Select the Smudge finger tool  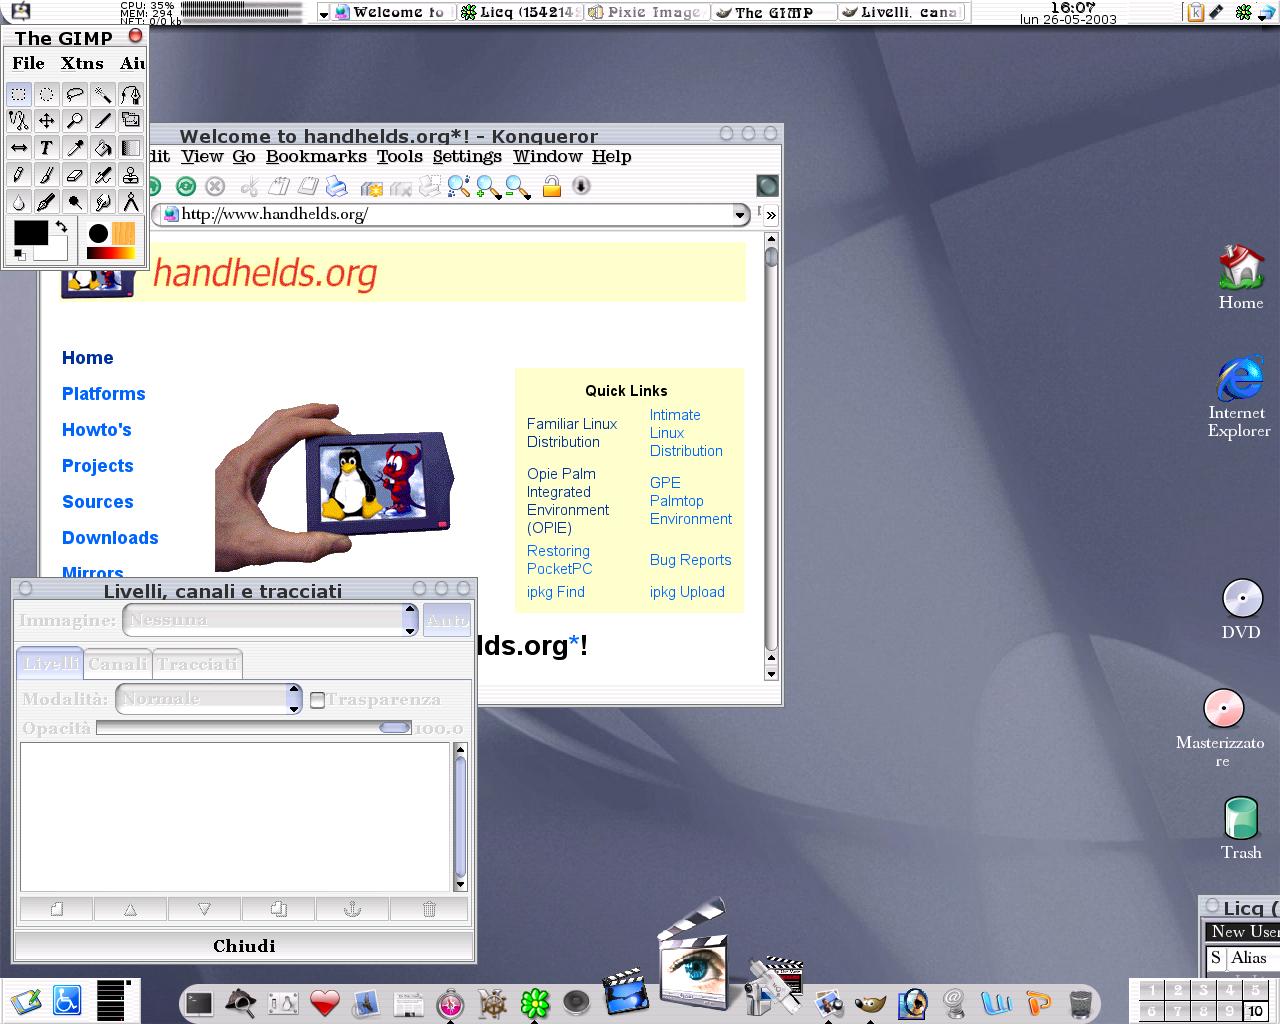tap(103, 202)
